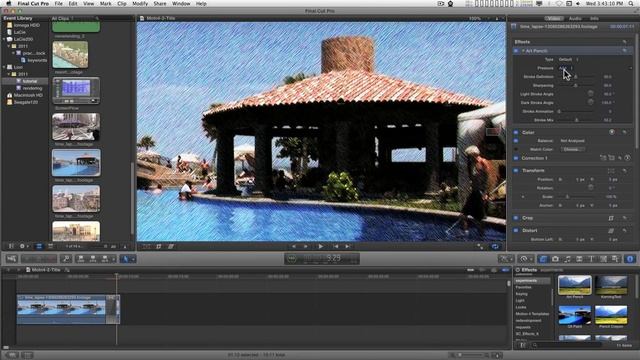Switch Event Browser to filmstrip view

(39, 246)
